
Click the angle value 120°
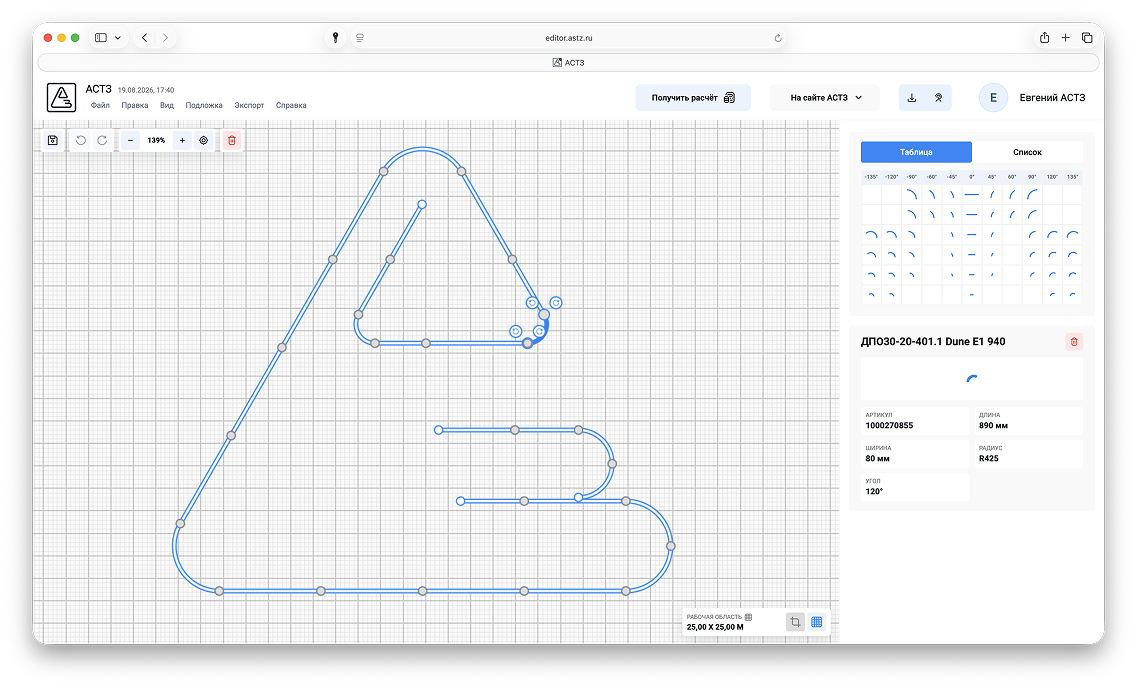coord(874,492)
